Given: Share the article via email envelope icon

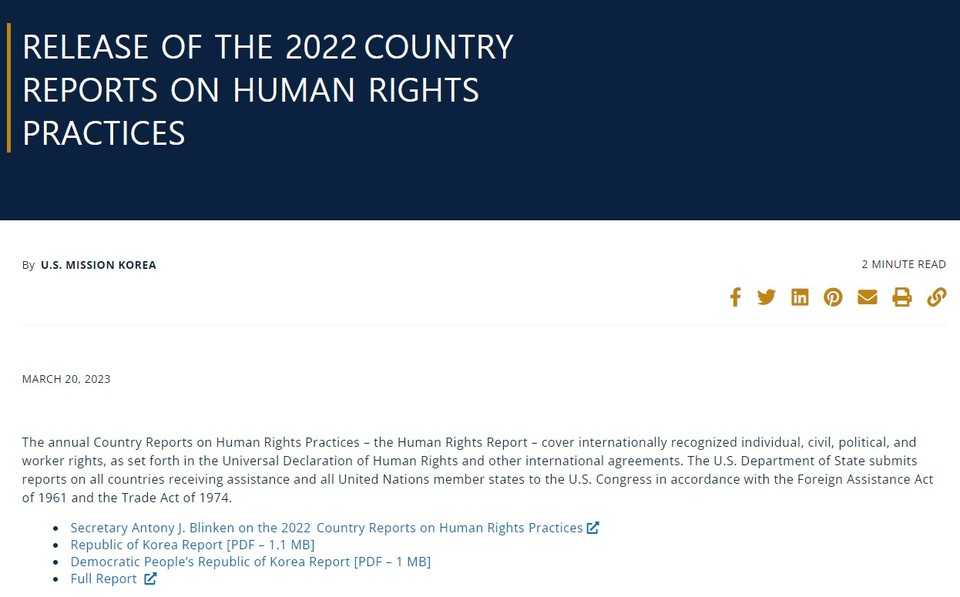Looking at the screenshot, I should [867, 297].
